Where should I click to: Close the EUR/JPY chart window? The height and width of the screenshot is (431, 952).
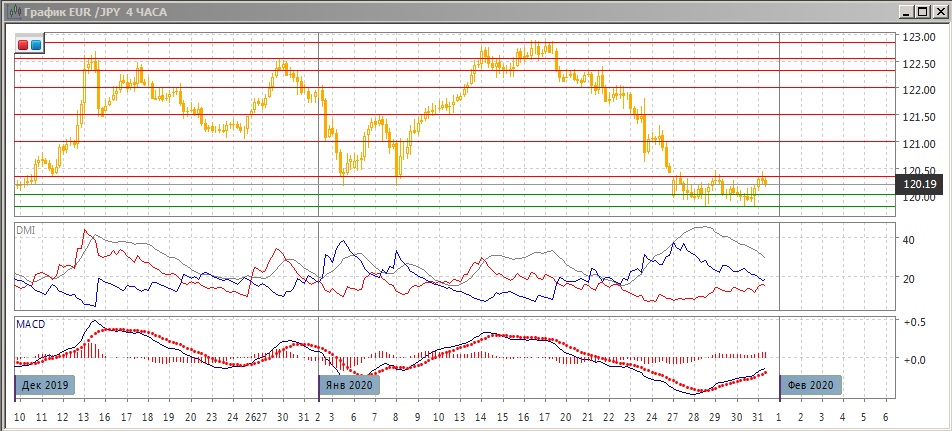tap(939, 10)
